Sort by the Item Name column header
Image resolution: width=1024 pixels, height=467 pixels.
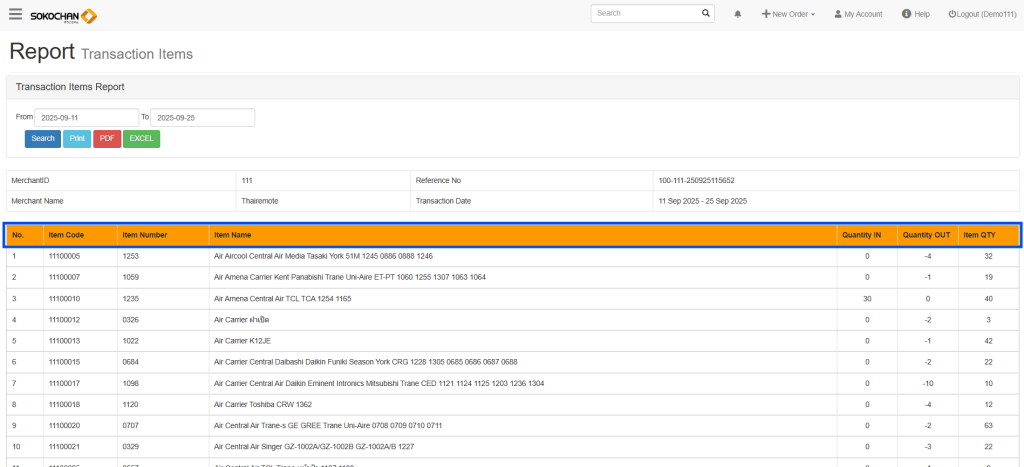[232, 236]
